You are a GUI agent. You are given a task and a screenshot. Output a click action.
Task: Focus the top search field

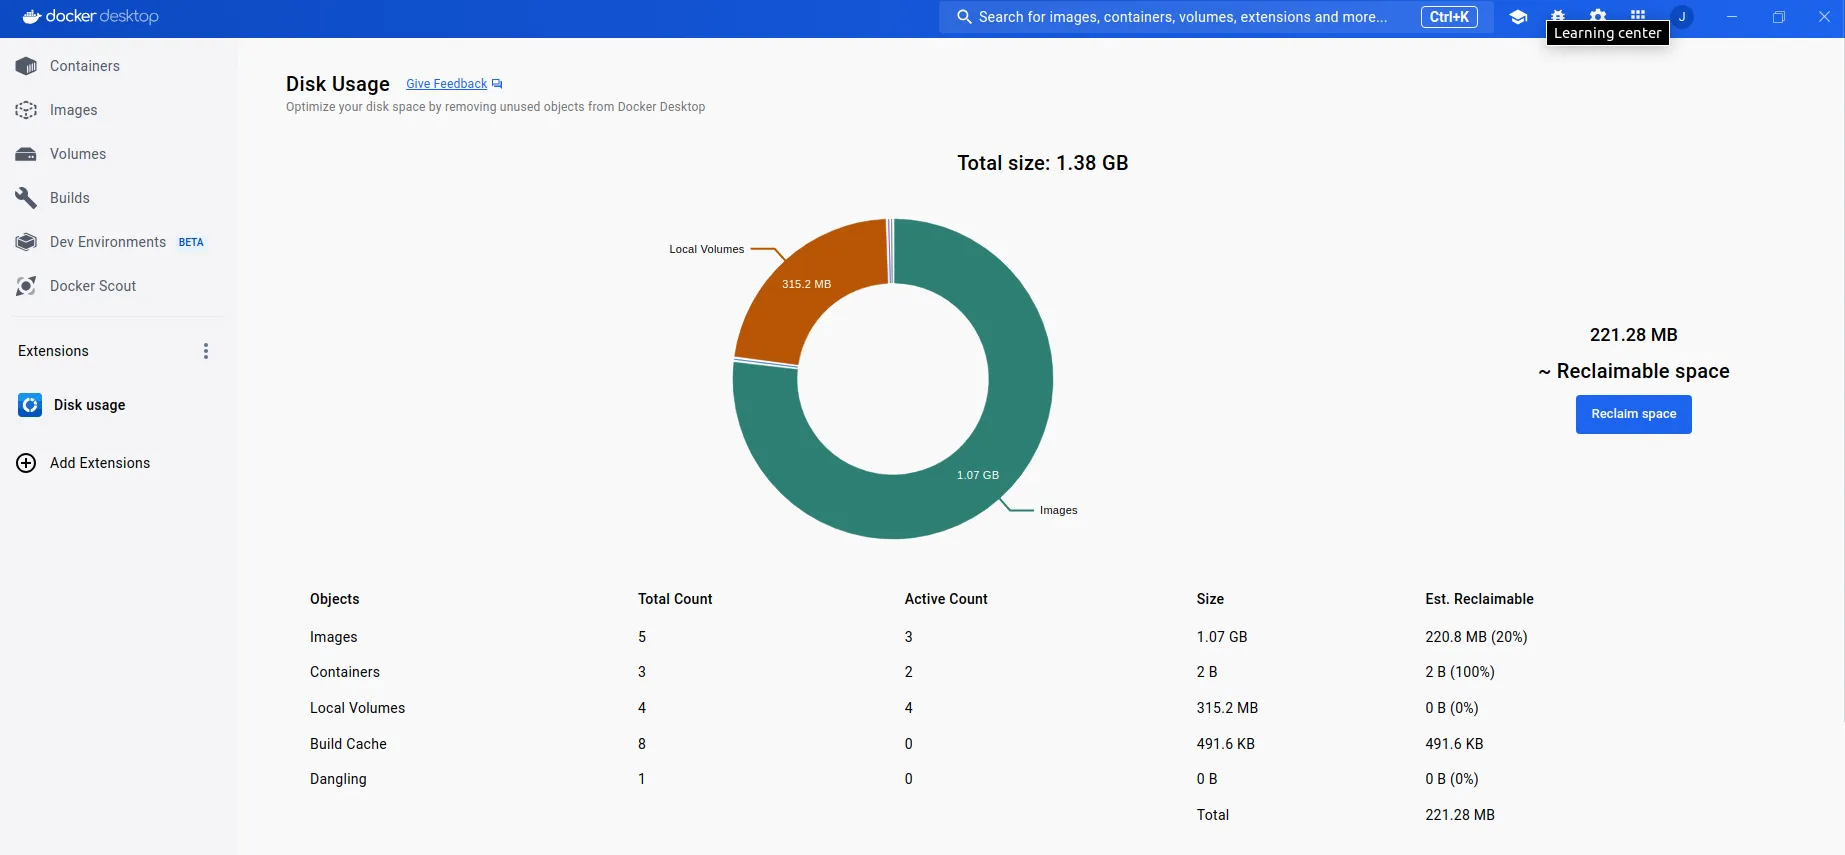tap(1180, 17)
